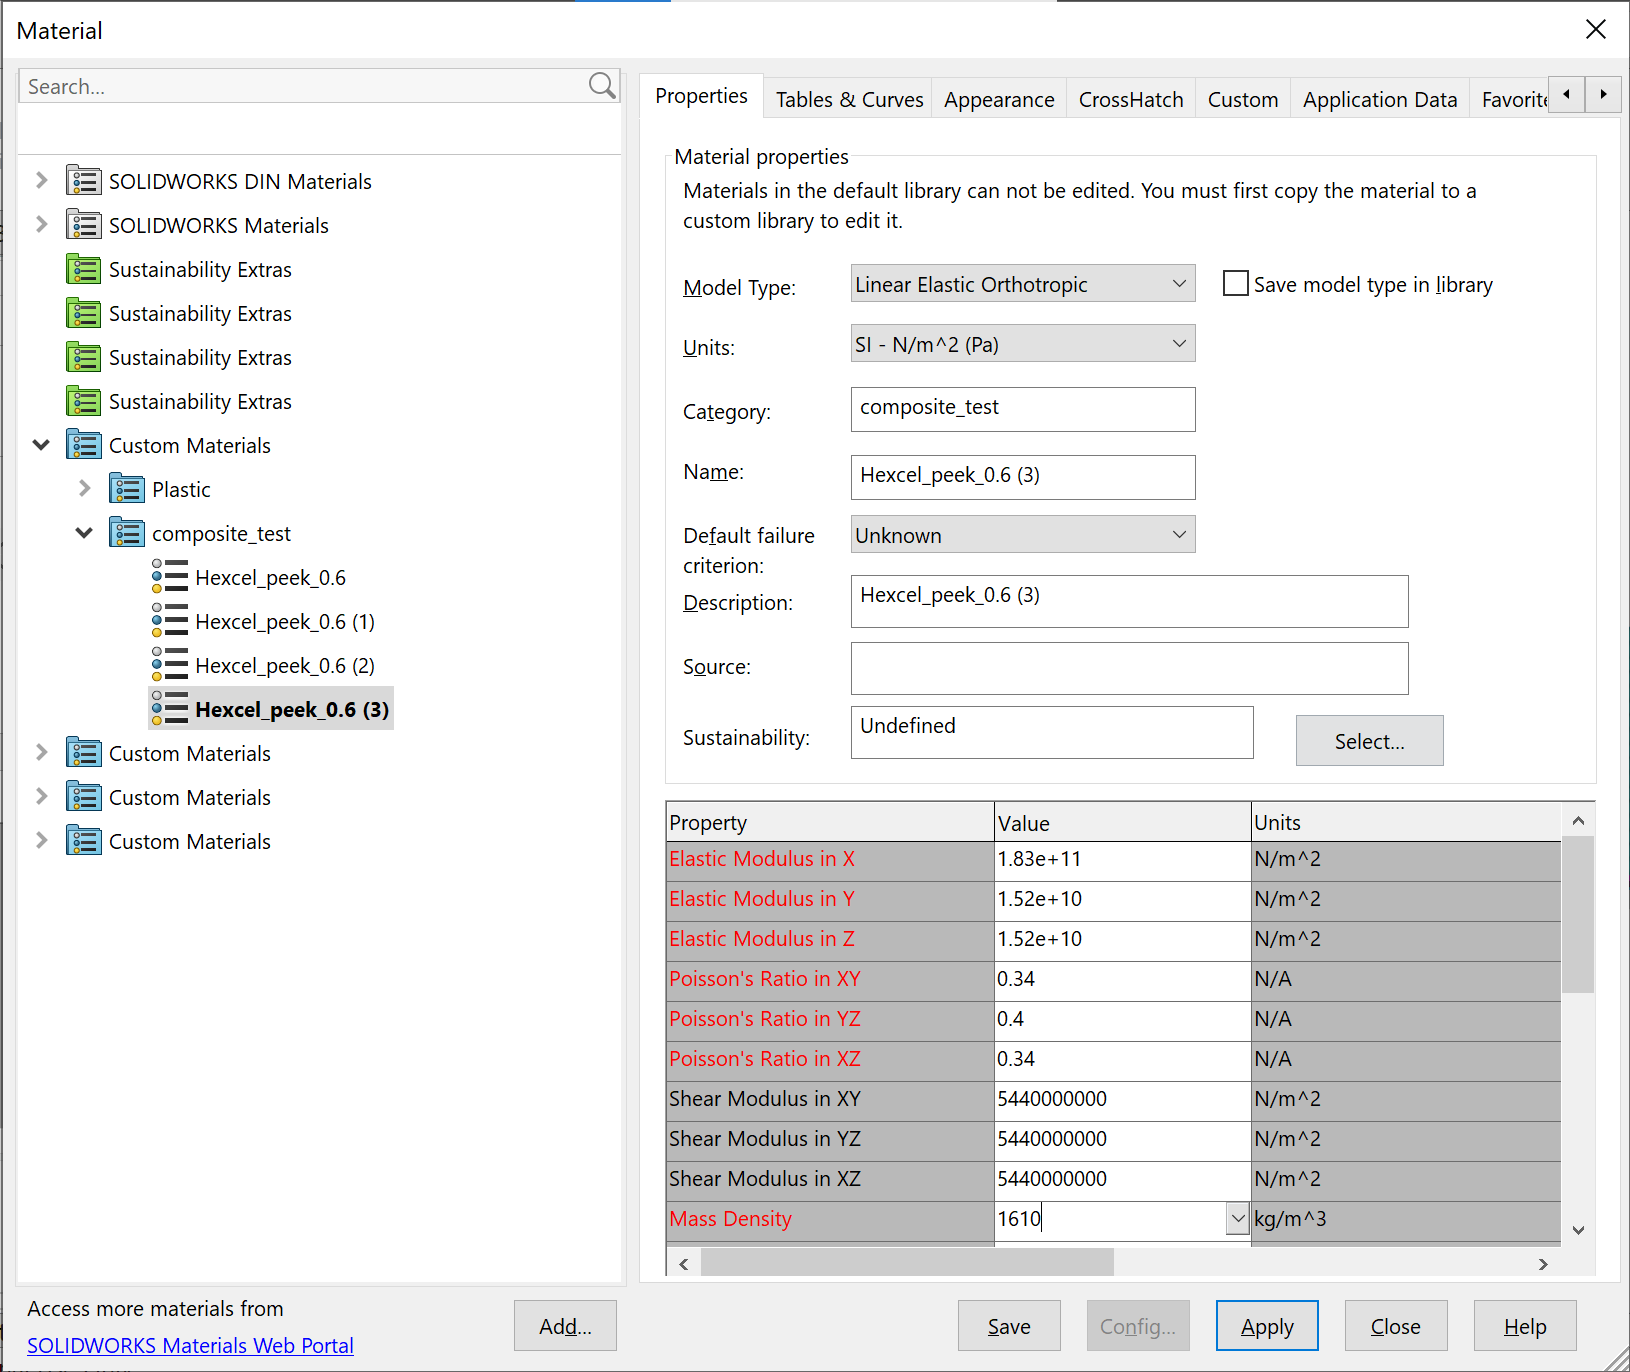Screen dimensions: 1630x1372
Task: Click the Hexcel_peek_0.6 (3) material icon
Action: click(x=170, y=709)
